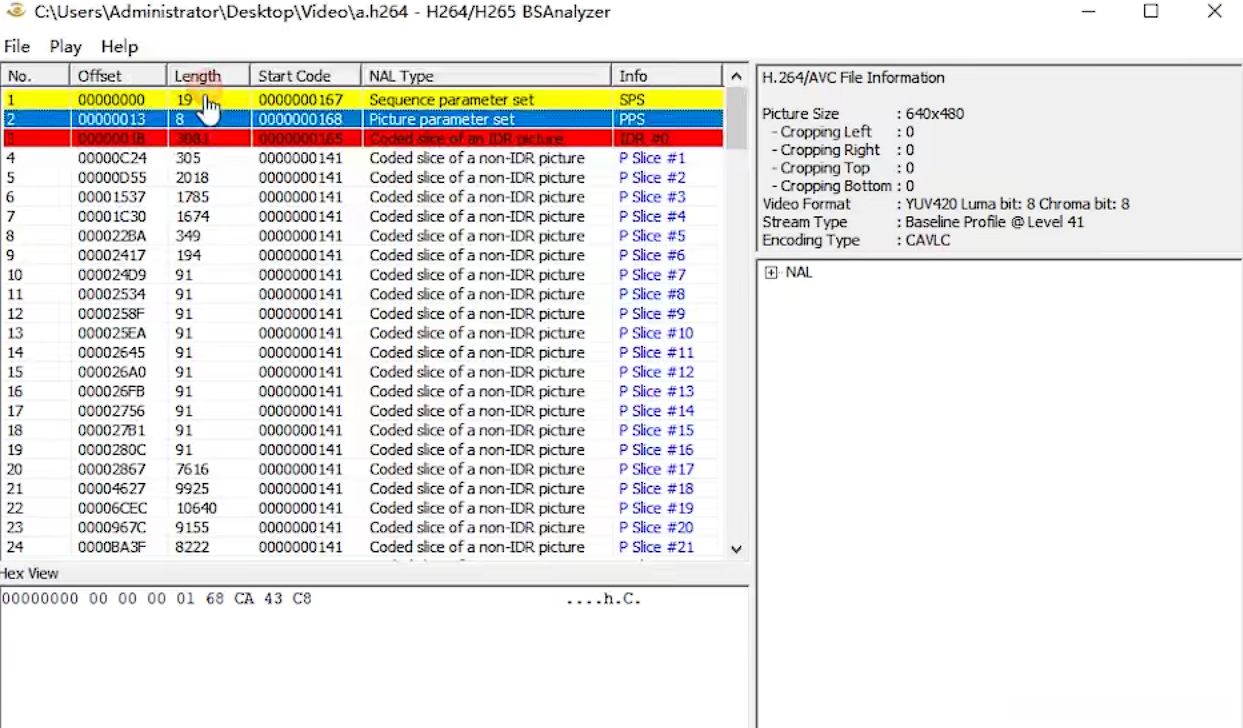
Task: Select the Coded slice of an IDR picture row
Action: 362,139
